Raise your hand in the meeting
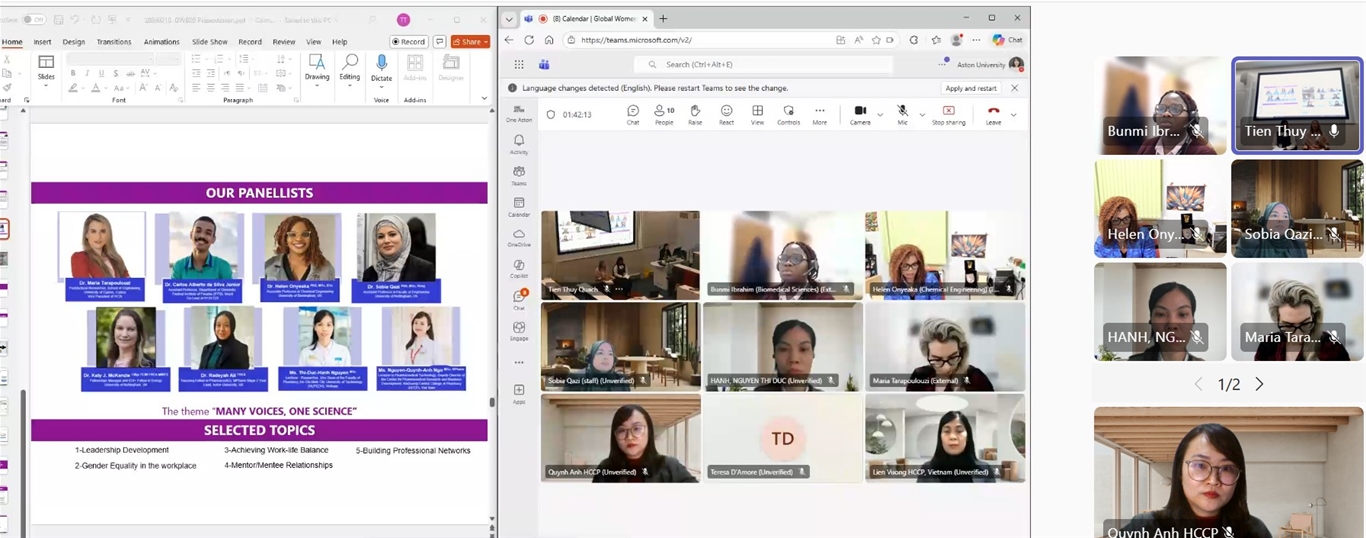1366x538 pixels. pyautogui.click(x=695, y=113)
